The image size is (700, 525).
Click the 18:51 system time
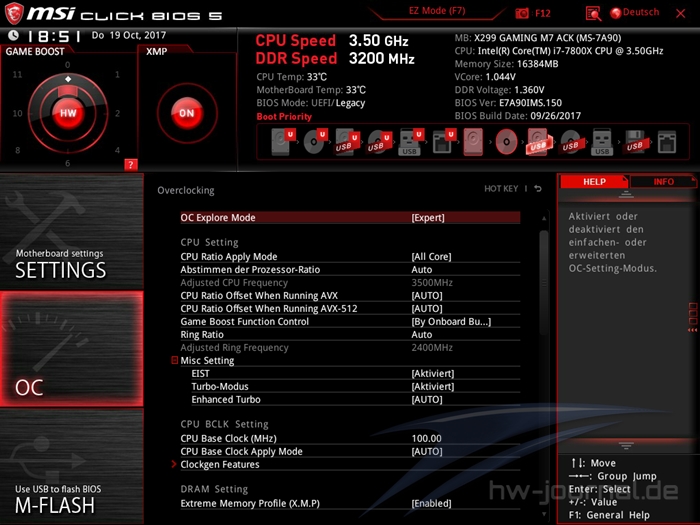click(54, 36)
